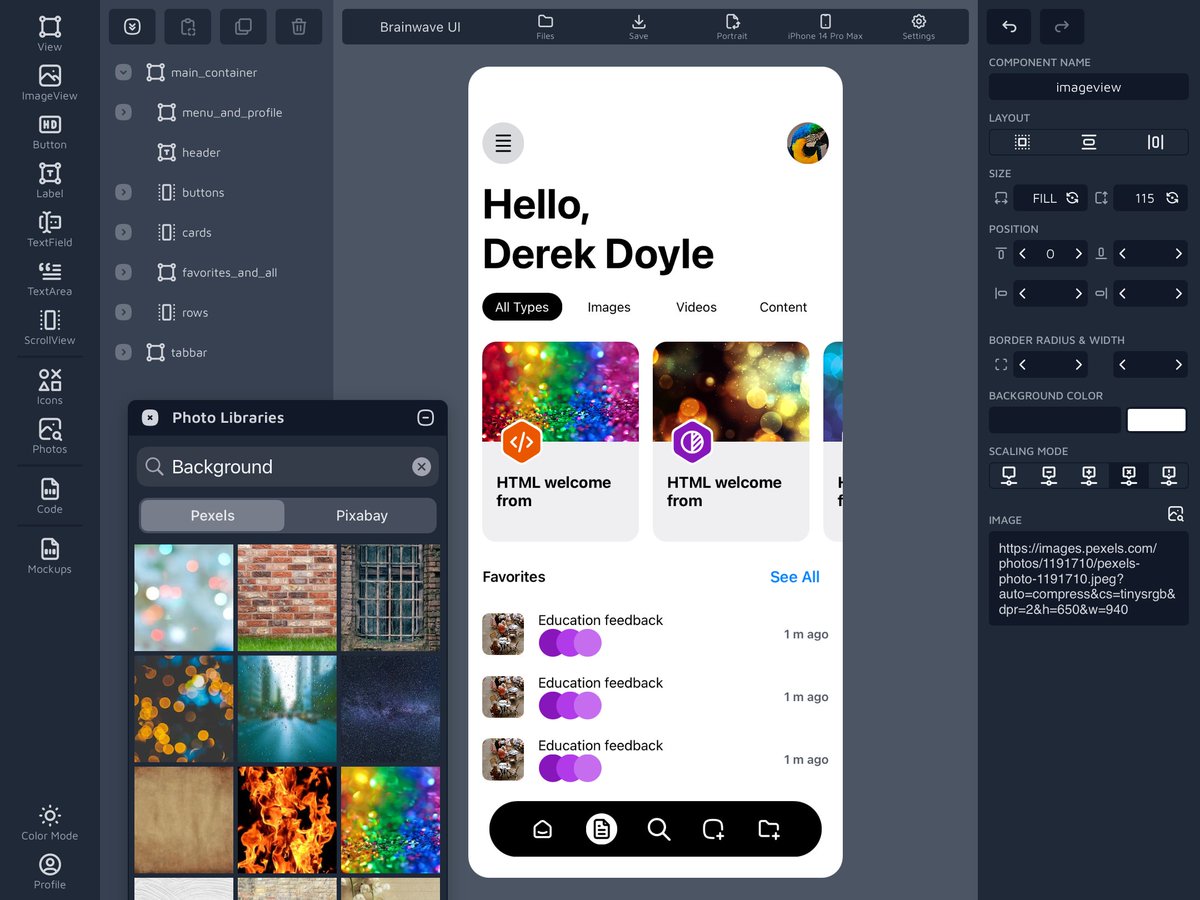The width and height of the screenshot is (1200, 900).
Task: Switch to Portrait orientation in the top toolbar
Action: click(x=732, y=27)
